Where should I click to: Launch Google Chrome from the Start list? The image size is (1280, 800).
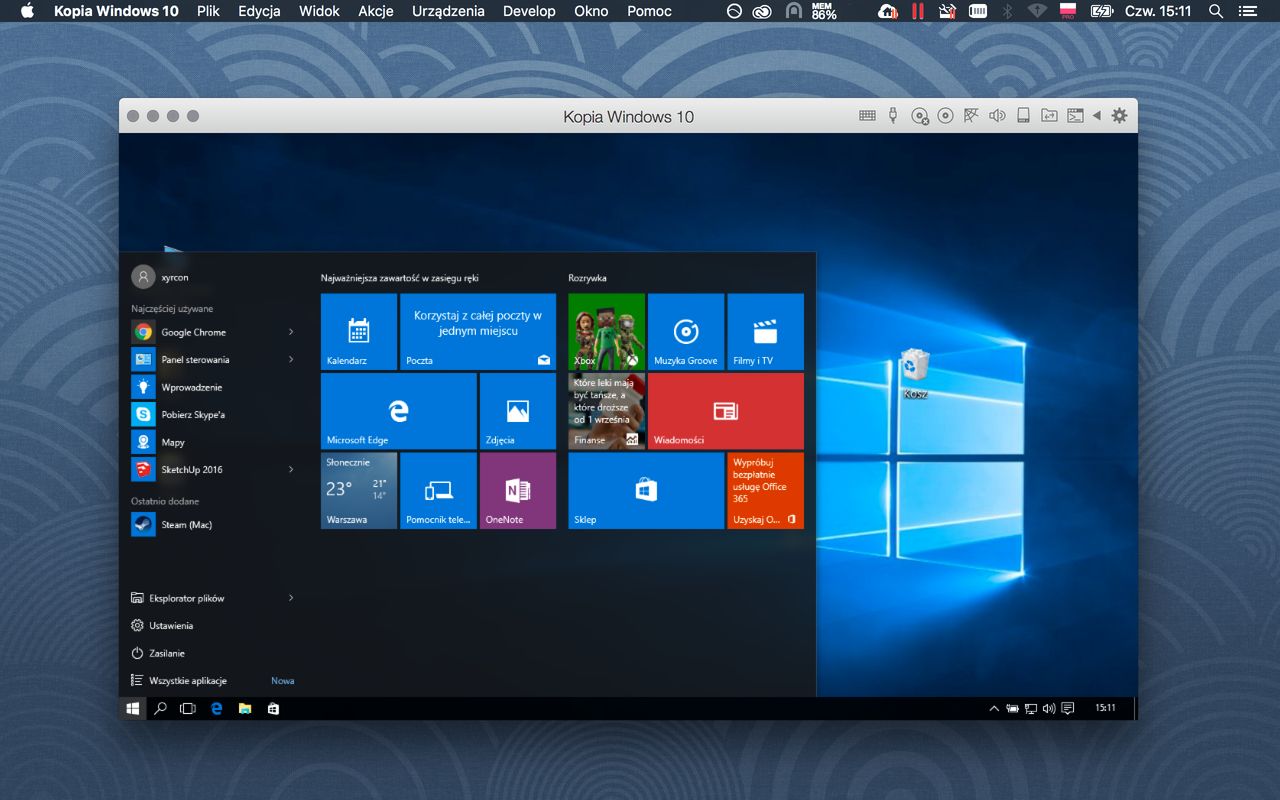click(x=213, y=332)
